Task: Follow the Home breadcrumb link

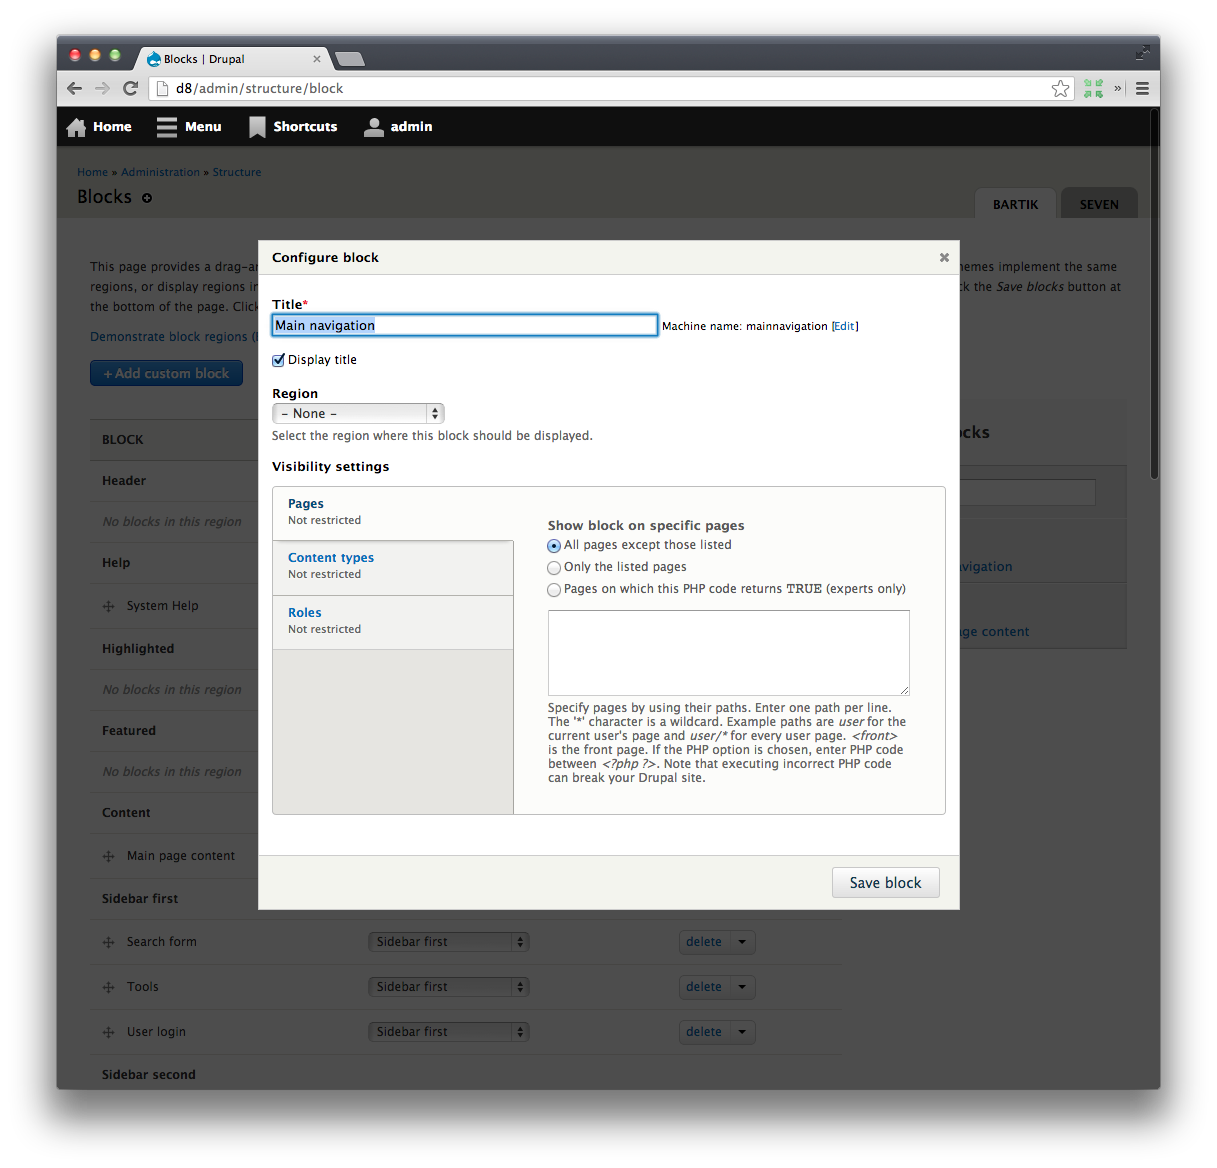Action: point(92,172)
